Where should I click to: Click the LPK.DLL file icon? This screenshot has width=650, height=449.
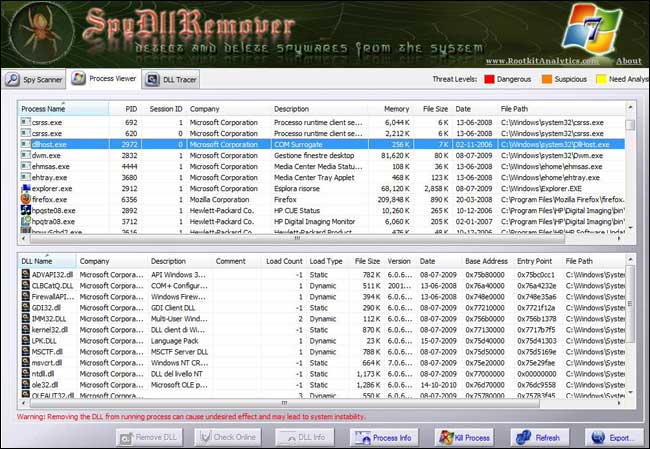(26, 340)
